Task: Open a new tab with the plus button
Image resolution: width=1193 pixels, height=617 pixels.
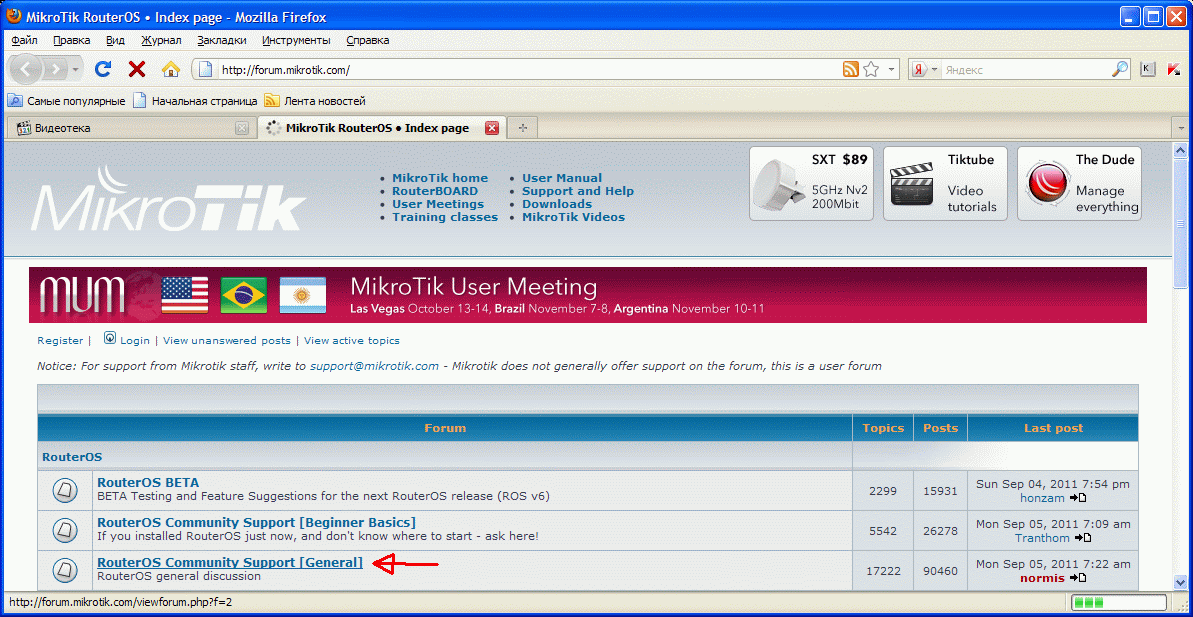Action: pyautogui.click(x=523, y=129)
